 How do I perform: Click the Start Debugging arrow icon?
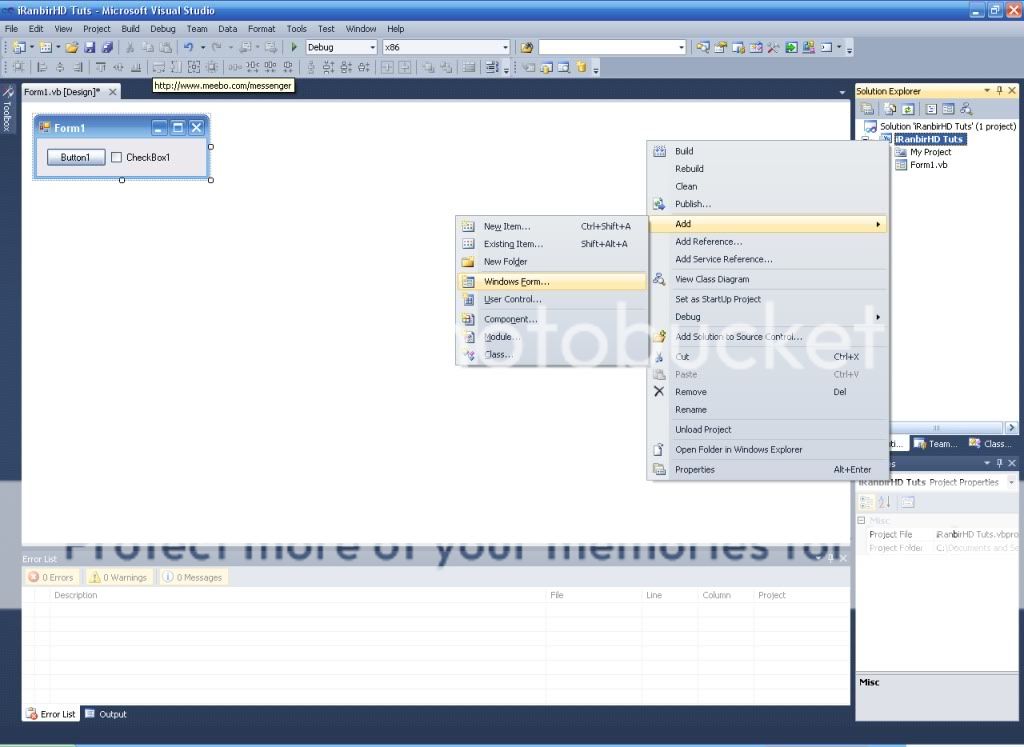coord(293,47)
